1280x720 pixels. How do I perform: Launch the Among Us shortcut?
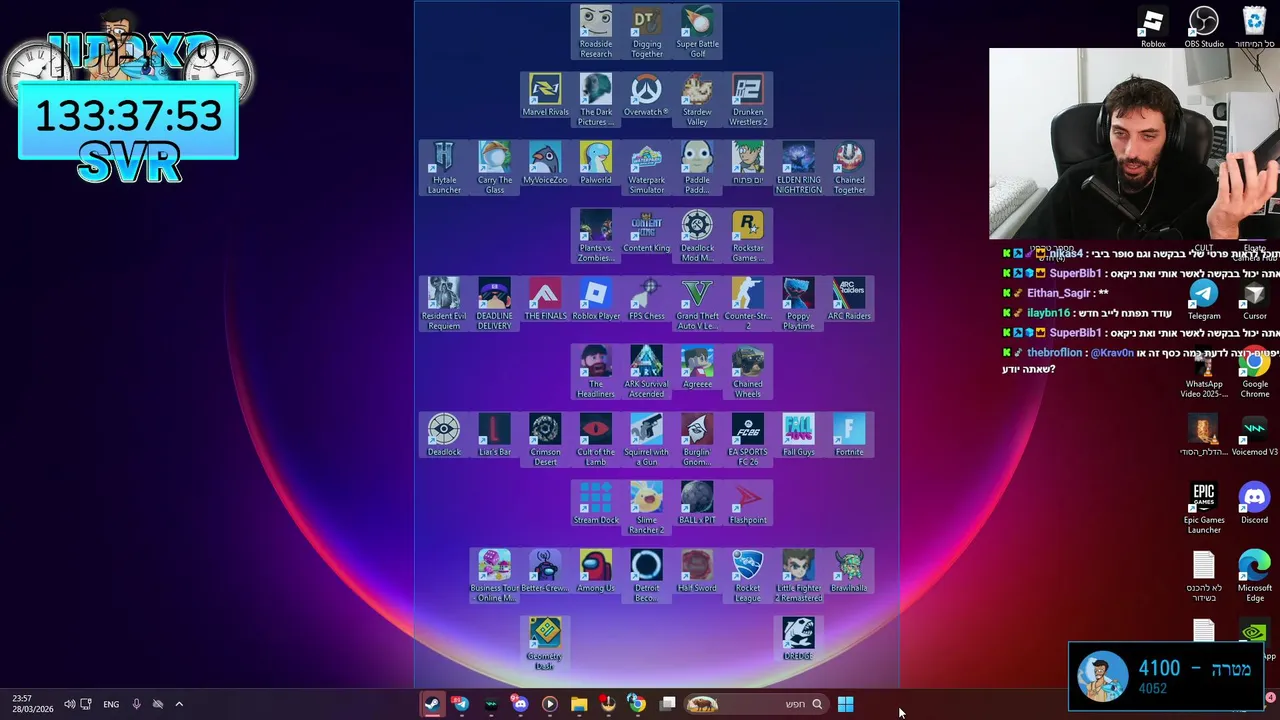(596, 572)
